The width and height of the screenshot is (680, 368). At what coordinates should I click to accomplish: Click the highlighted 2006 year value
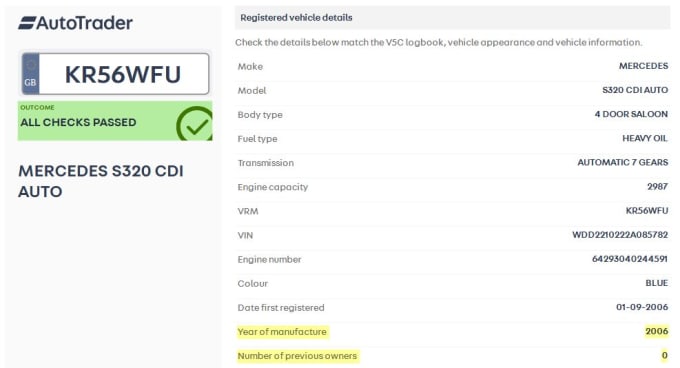click(657, 331)
